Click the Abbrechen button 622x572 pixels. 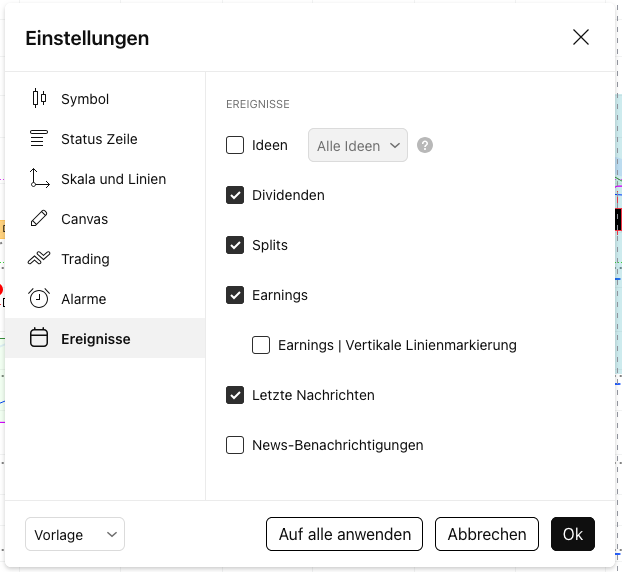click(487, 534)
